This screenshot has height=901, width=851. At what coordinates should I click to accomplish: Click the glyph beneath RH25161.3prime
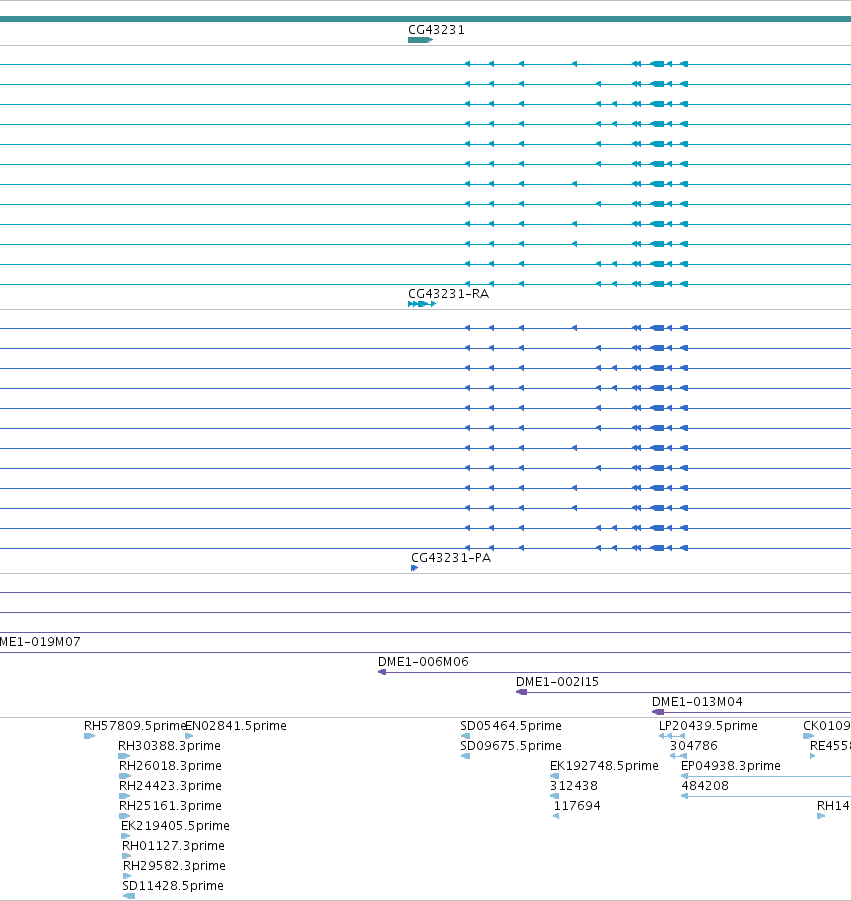coord(125,816)
